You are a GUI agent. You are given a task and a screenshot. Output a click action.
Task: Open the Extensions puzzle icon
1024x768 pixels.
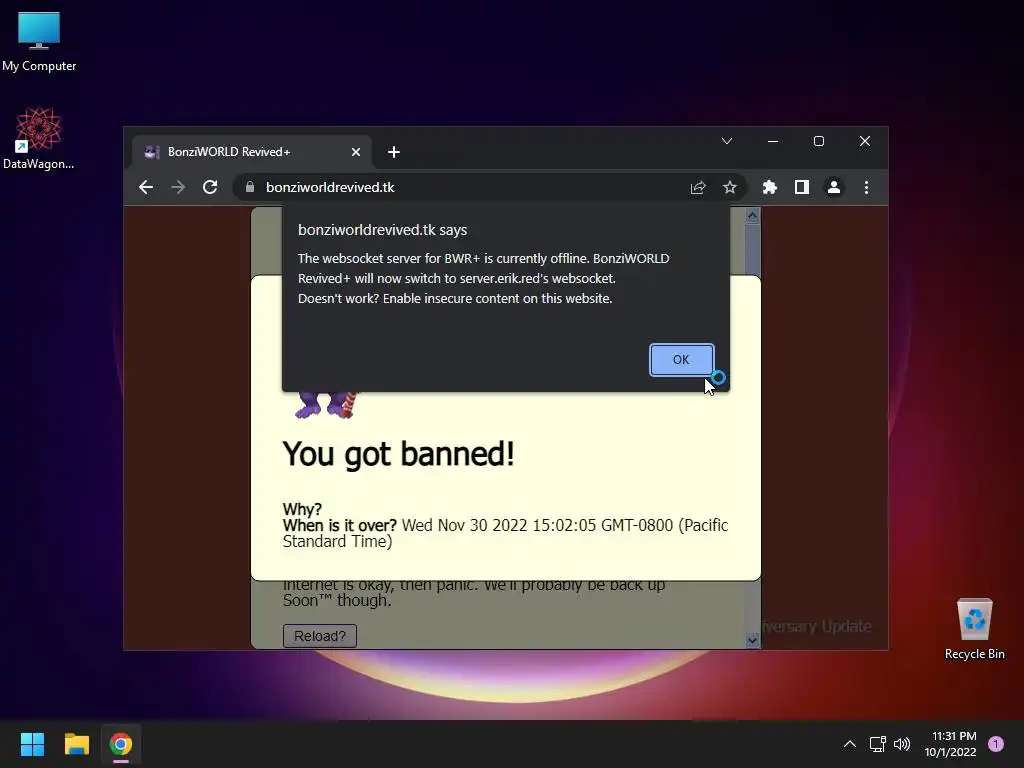769,187
